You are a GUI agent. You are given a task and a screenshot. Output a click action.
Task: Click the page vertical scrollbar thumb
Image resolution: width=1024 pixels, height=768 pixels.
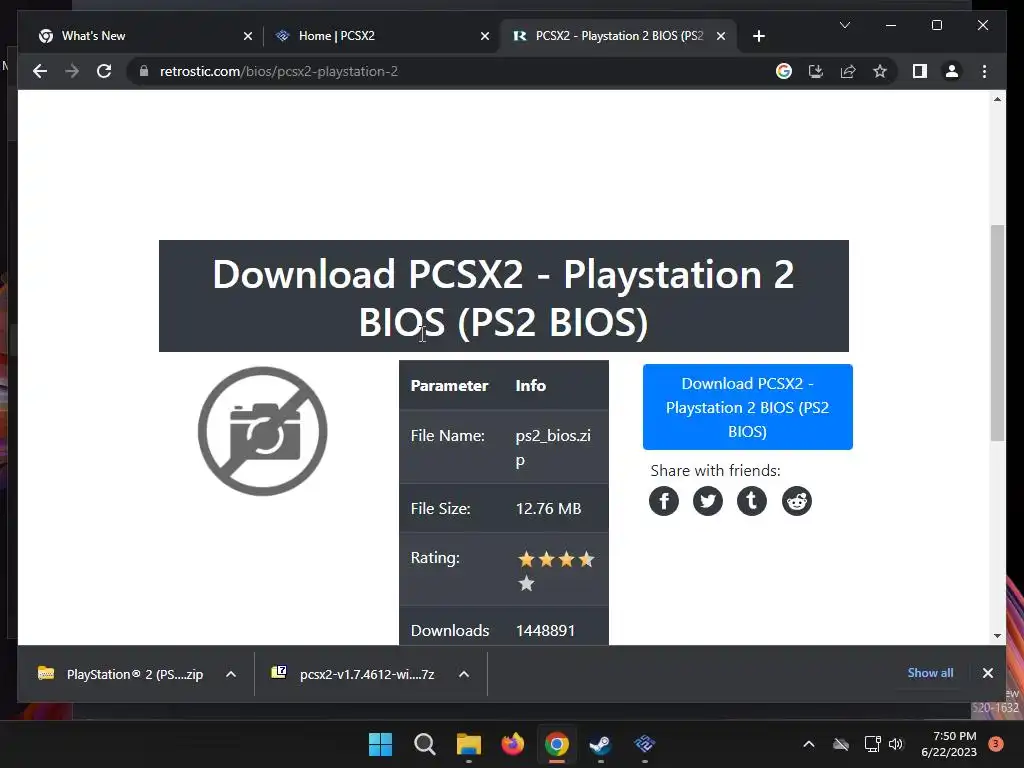click(997, 333)
